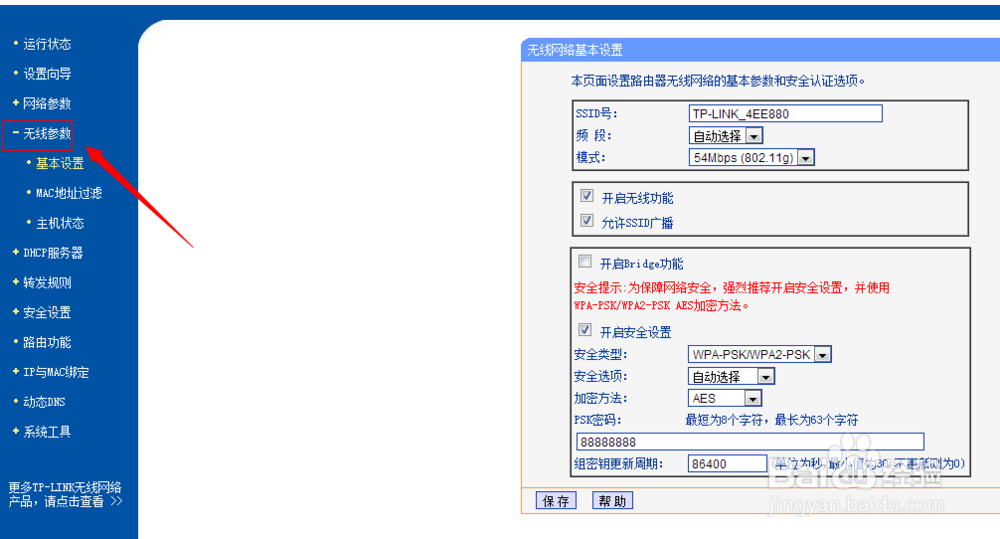This screenshot has height=539, width=1000.
Task: Open the 模式 54Mbps (802.11g) dropdown
Action: (x=751, y=158)
